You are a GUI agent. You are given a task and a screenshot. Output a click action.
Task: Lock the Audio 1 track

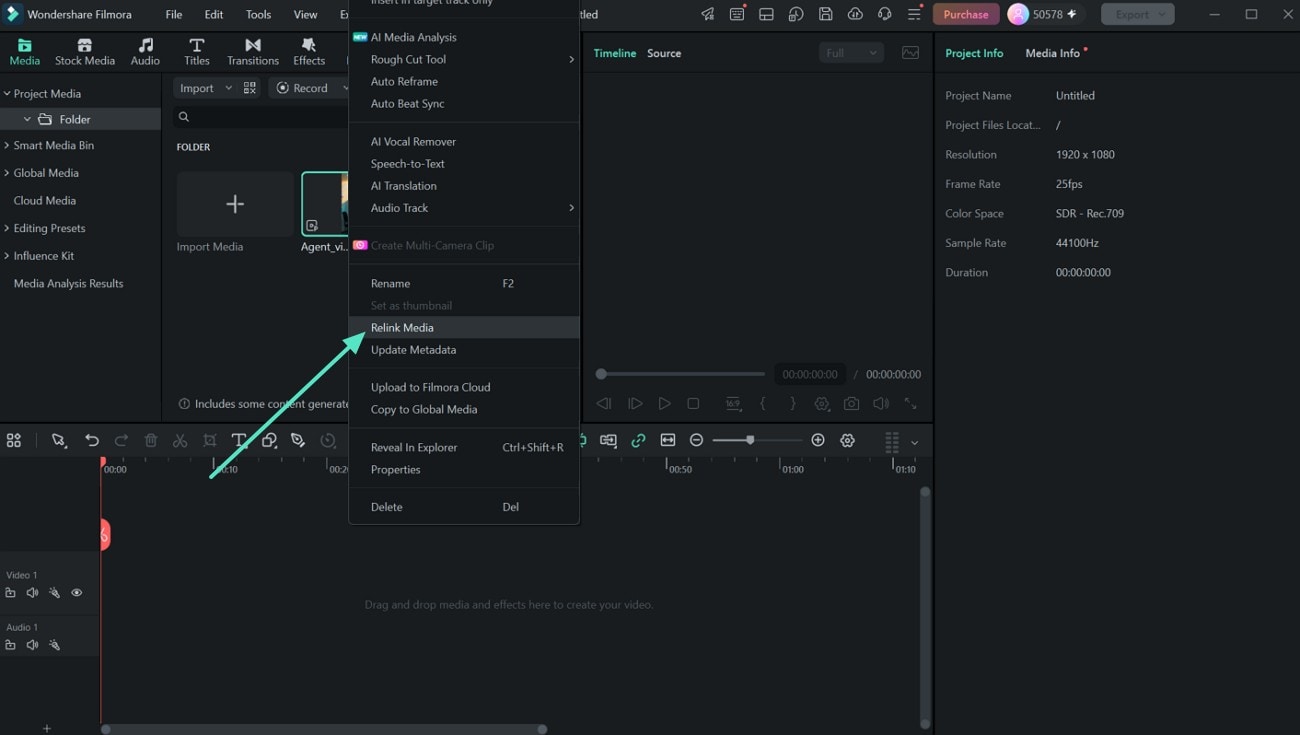10,645
